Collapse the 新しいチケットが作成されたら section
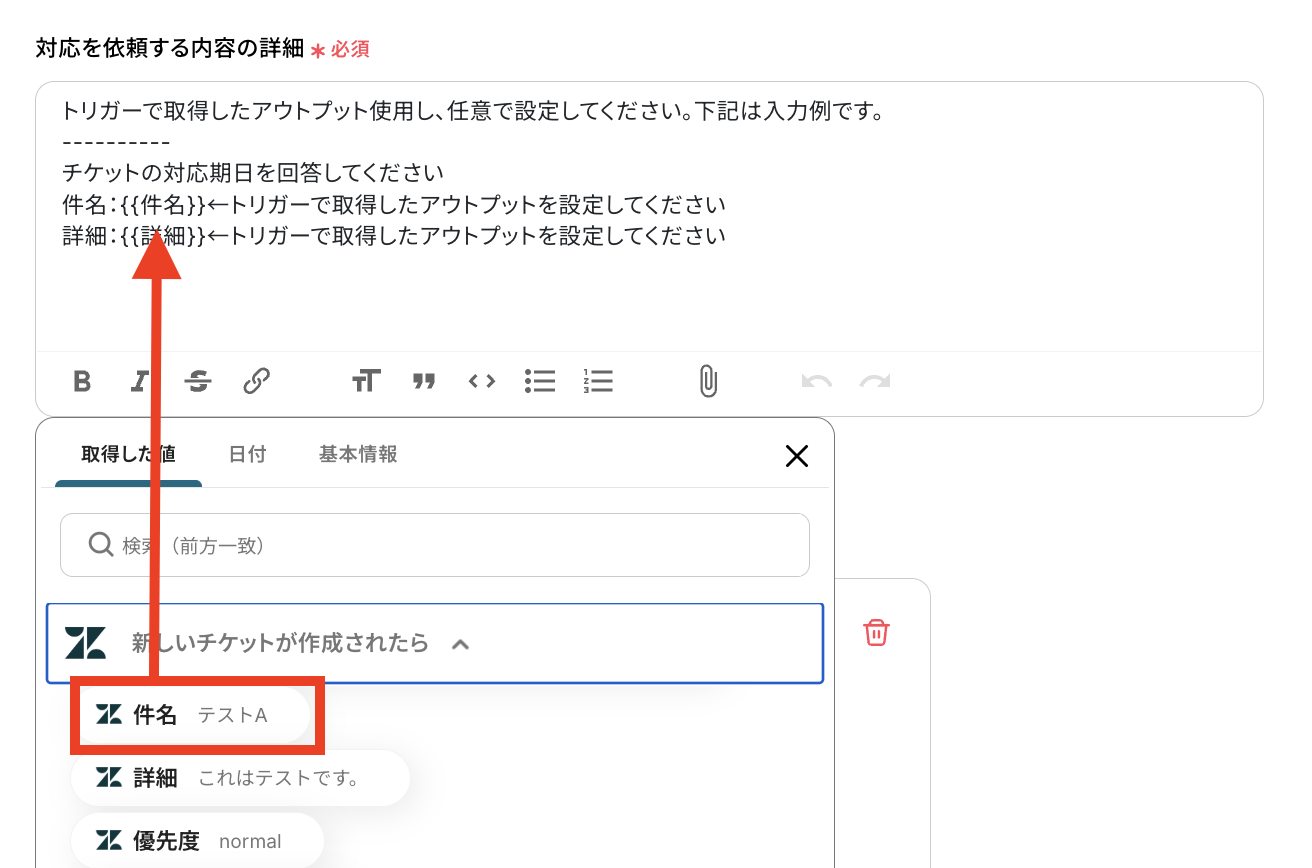The image size is (1312, 868). [x=435, y=643]
